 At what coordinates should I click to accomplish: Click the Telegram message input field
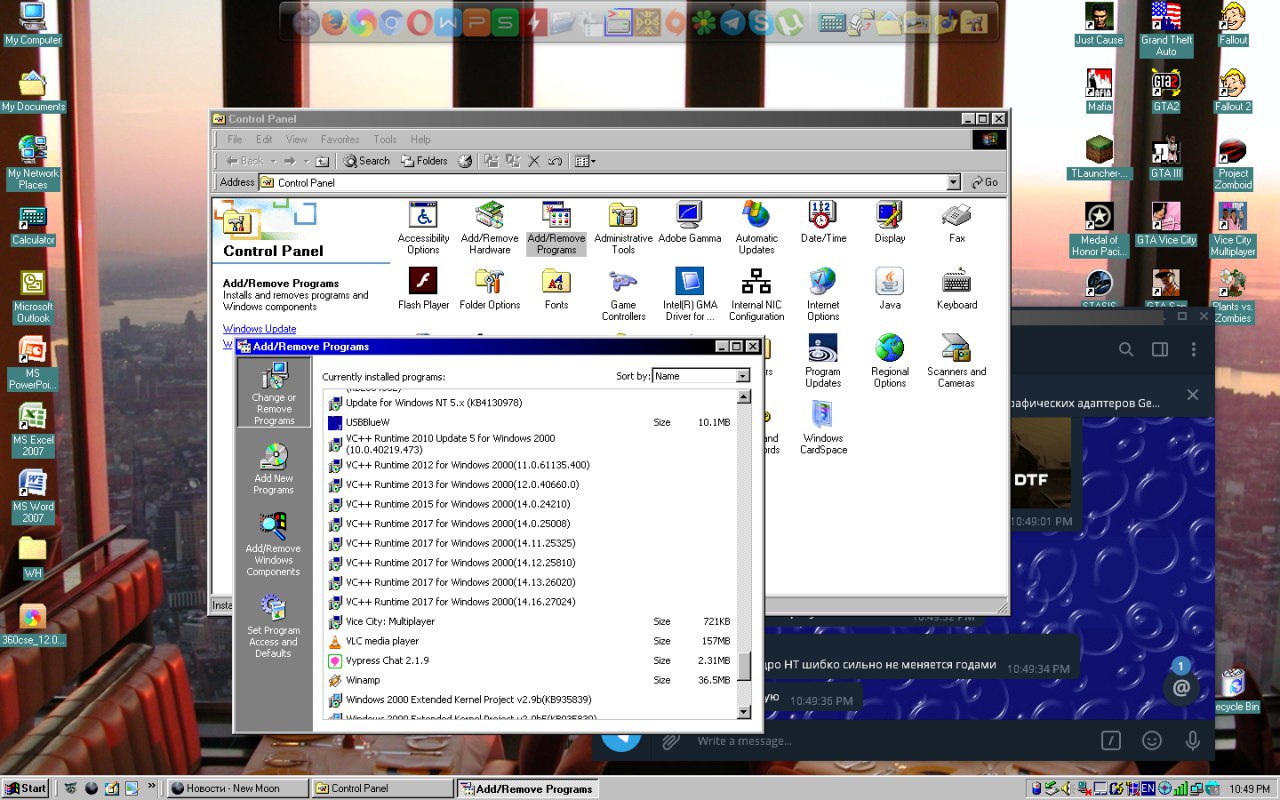[x=890, y=741]
